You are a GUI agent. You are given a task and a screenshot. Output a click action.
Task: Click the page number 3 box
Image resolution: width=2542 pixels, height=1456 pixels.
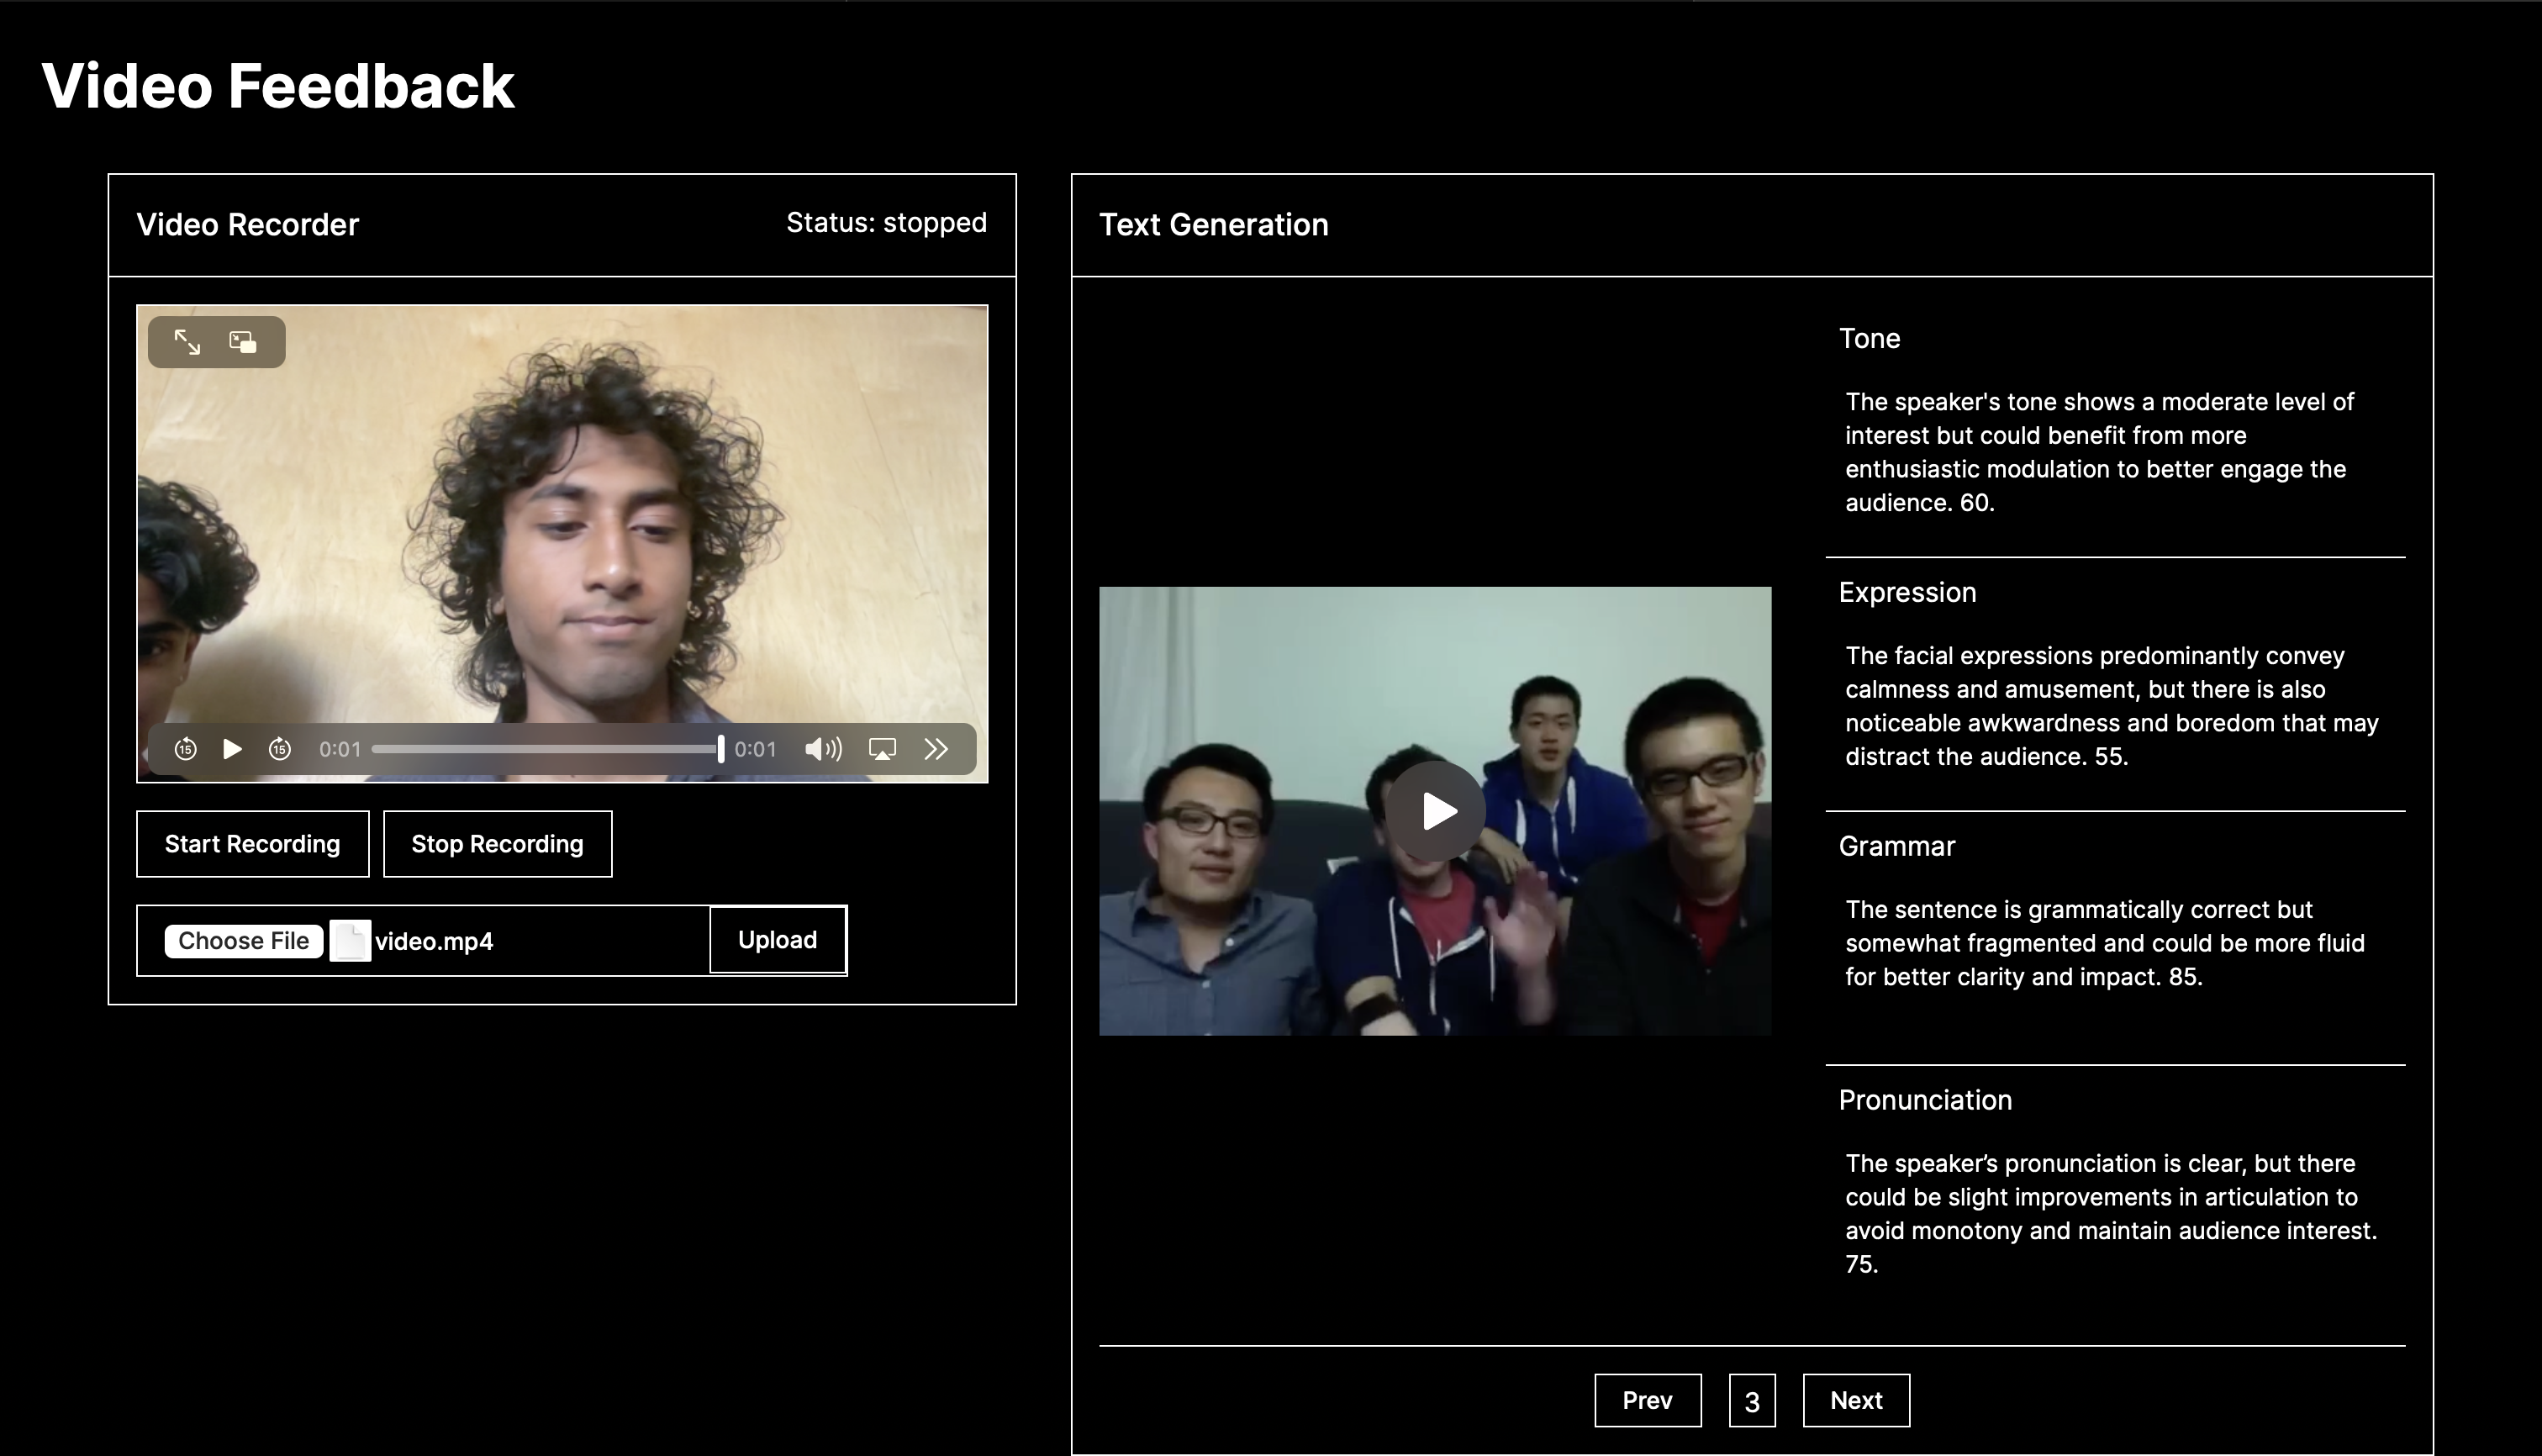click(1751, 1401)
